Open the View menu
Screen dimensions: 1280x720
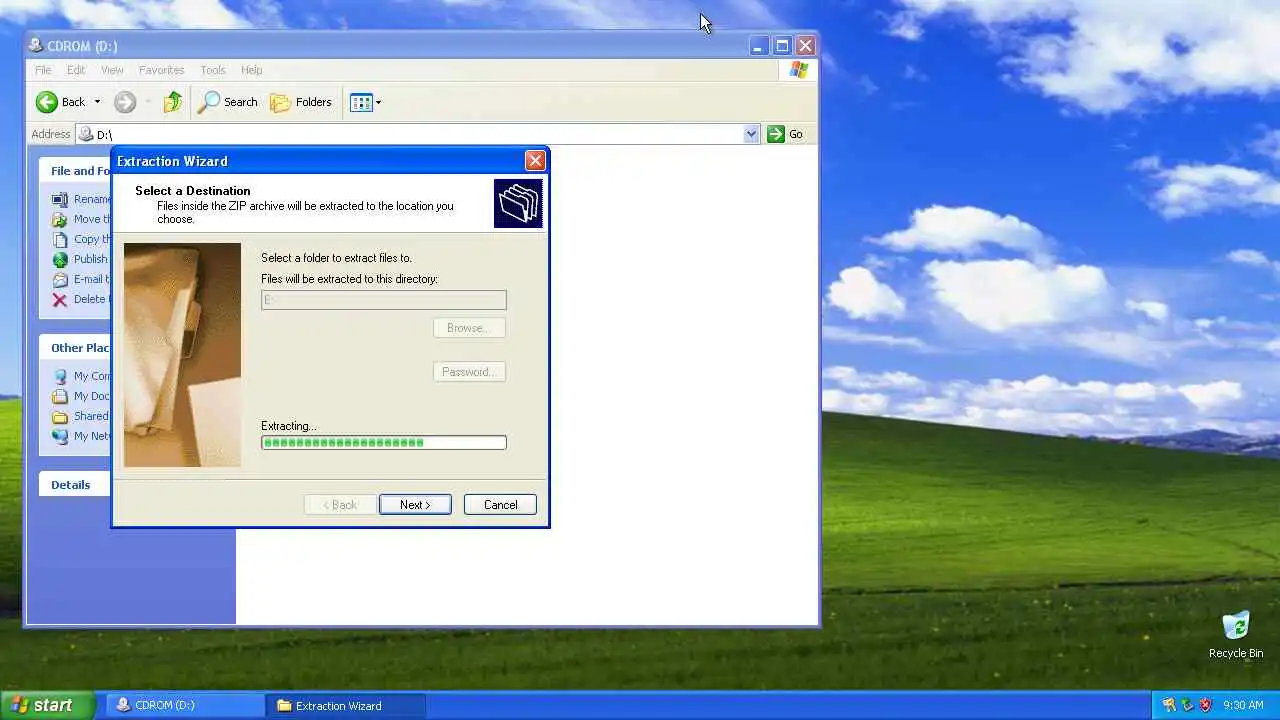(x=112, y=70)
